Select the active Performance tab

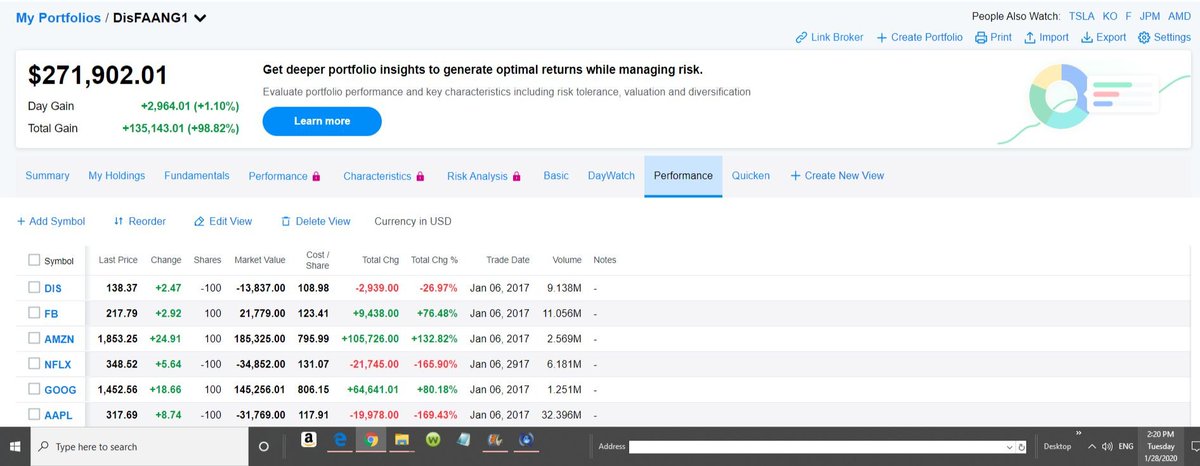683,176
